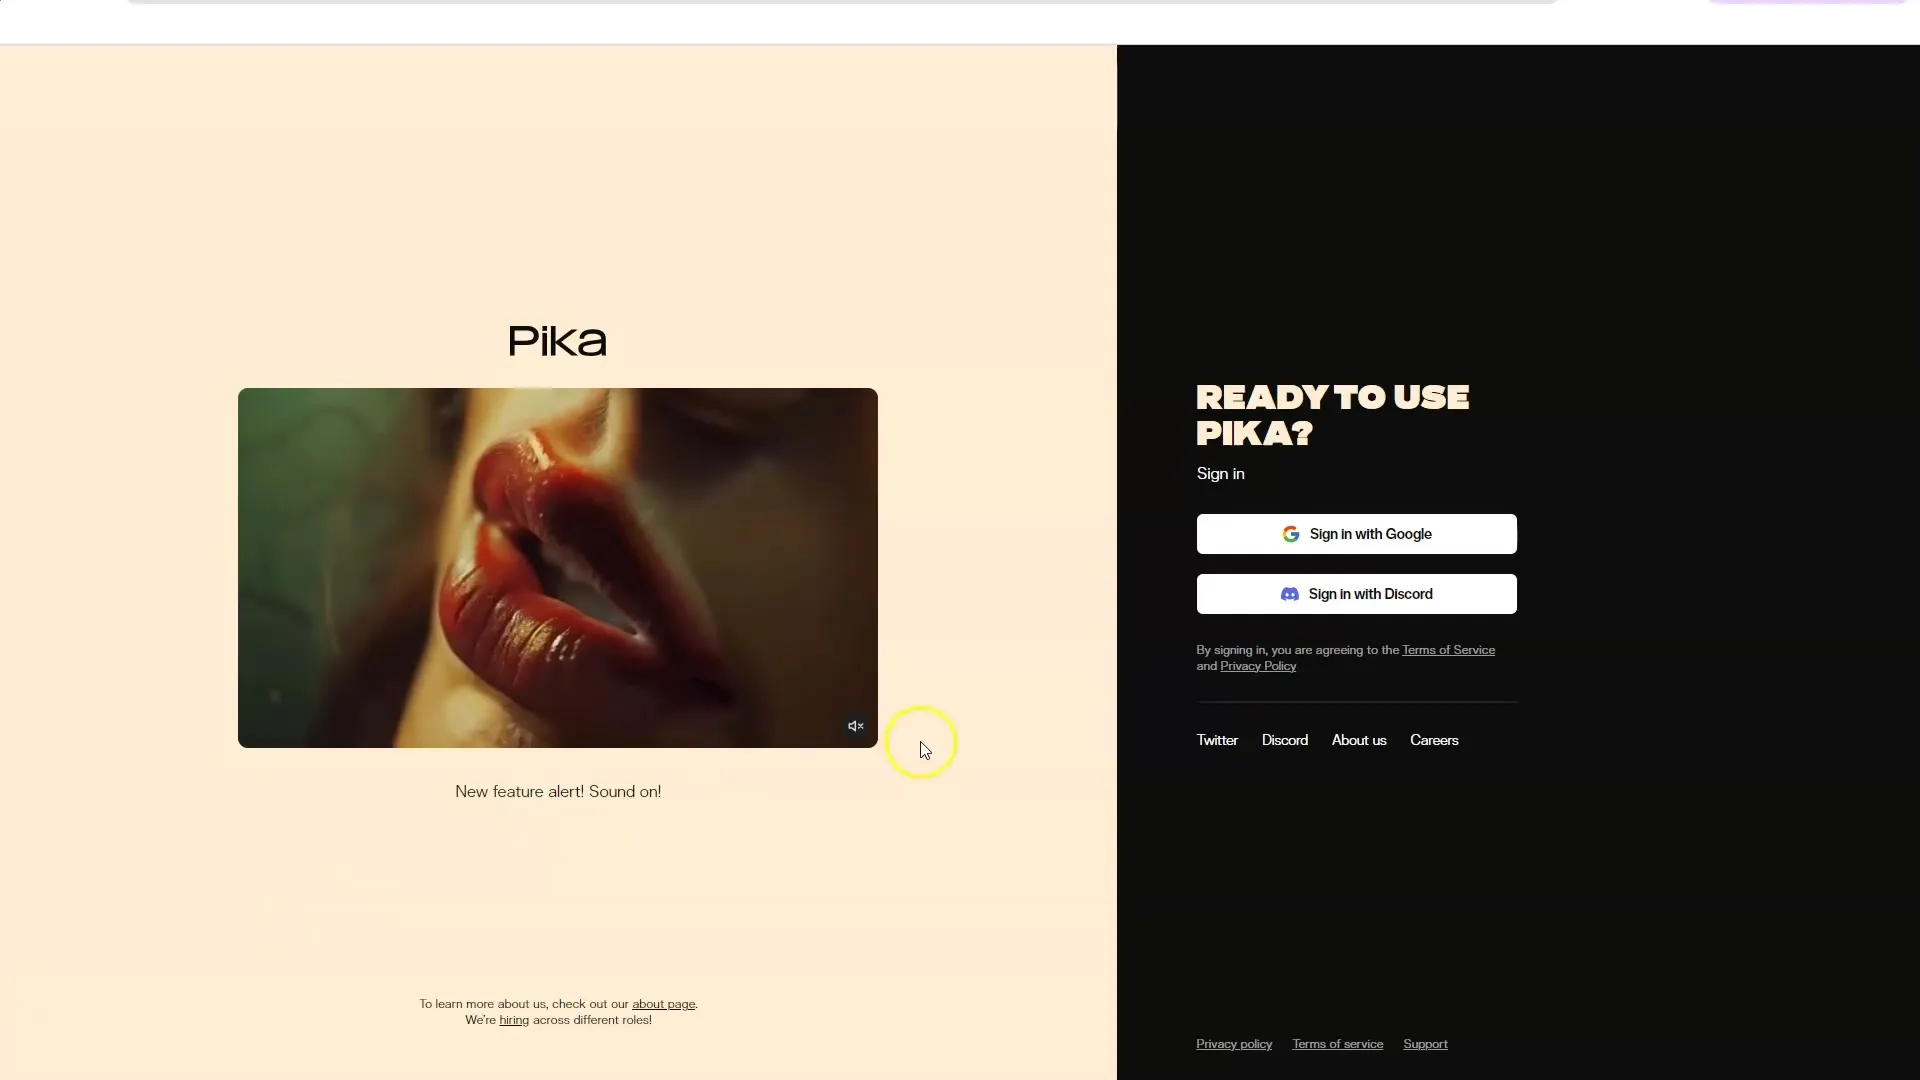Image resolution: width=1920 pixels, height=1080 pixels.
Task: Click the Support footer link
Action: [x=1425, y=1043]
